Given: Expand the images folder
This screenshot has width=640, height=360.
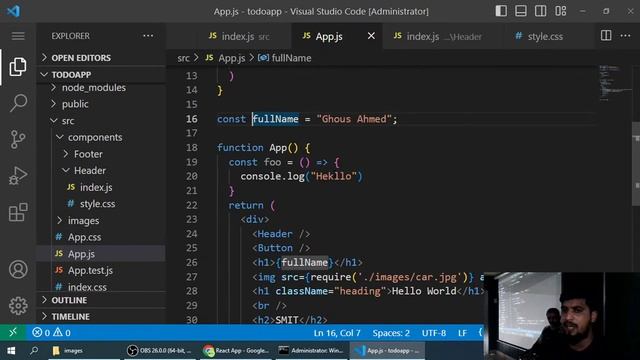Looking at the screenshot, I should click(101, 221).
